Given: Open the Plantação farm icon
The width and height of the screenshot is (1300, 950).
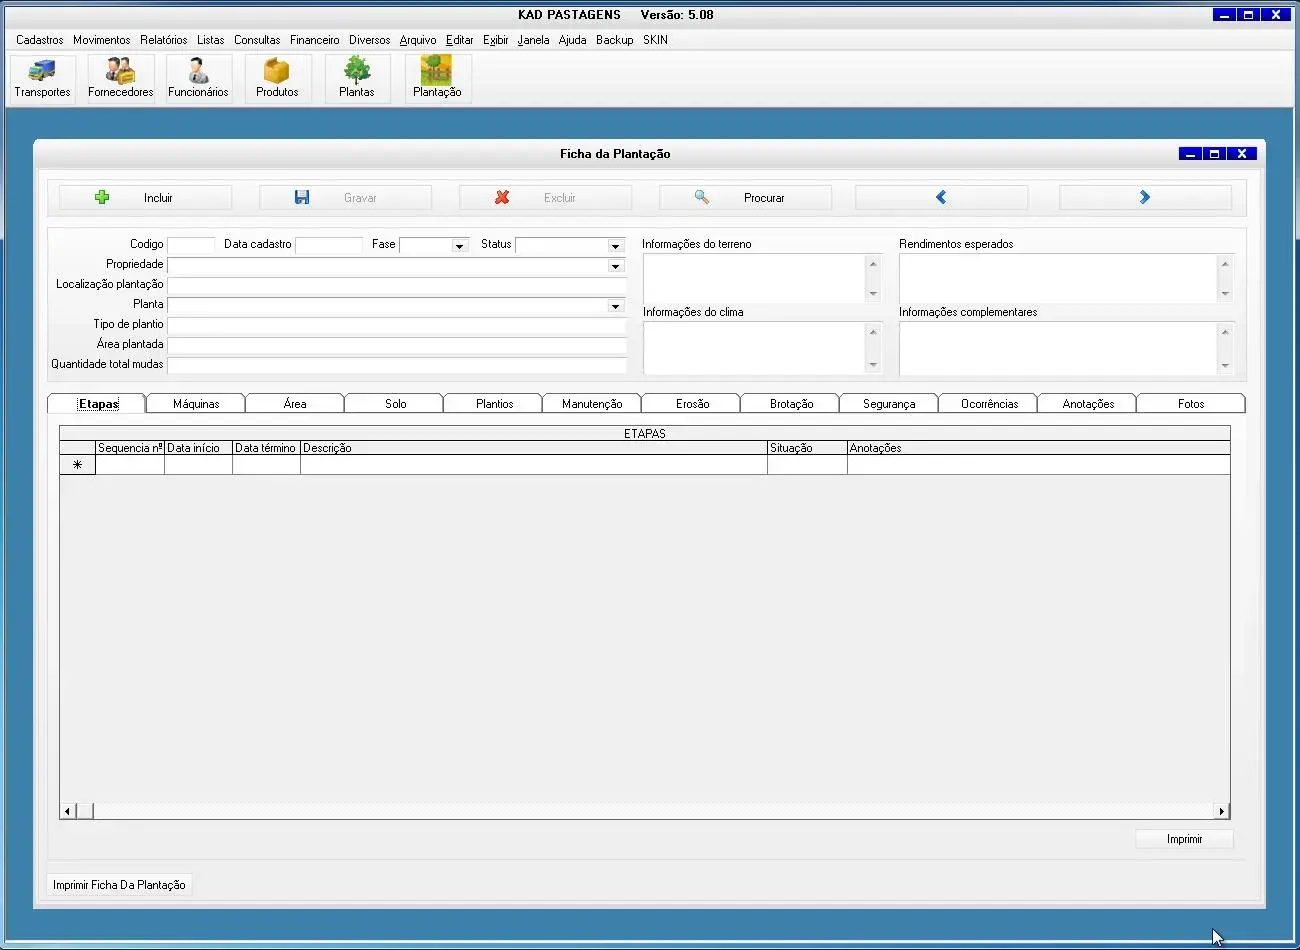Looking at the screenshot, I should (x=437, y=78).
